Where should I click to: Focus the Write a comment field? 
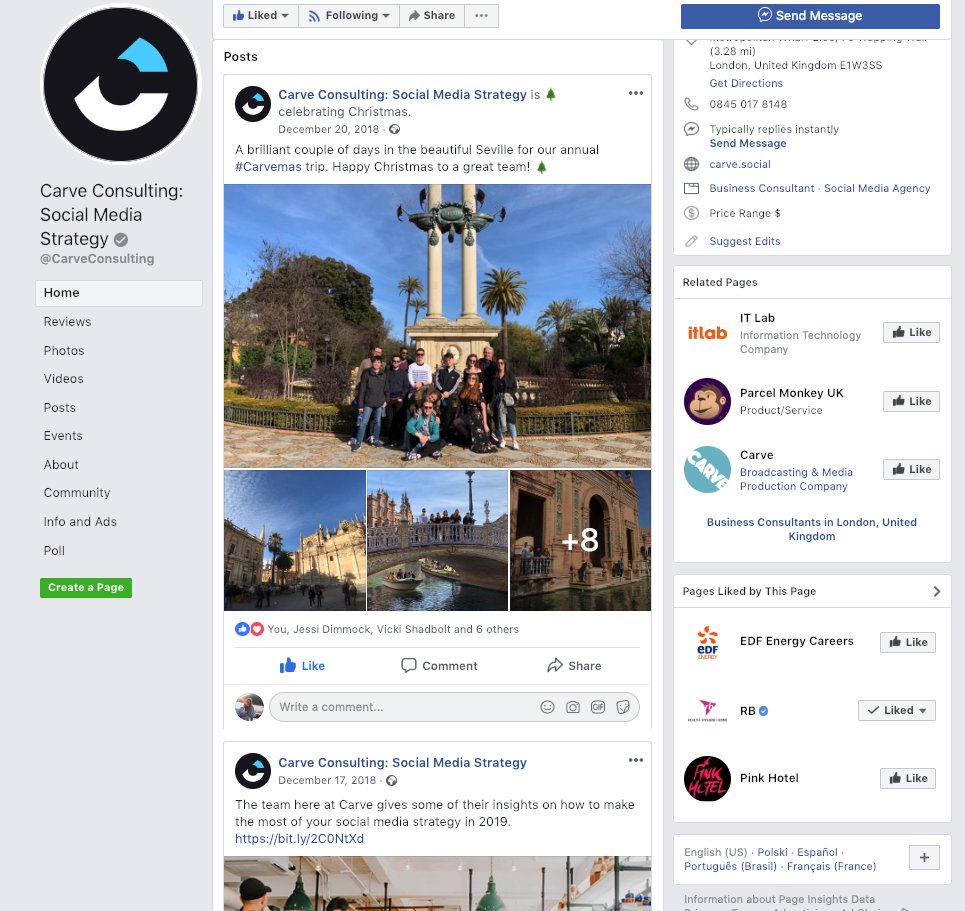(x=454, y=707)
